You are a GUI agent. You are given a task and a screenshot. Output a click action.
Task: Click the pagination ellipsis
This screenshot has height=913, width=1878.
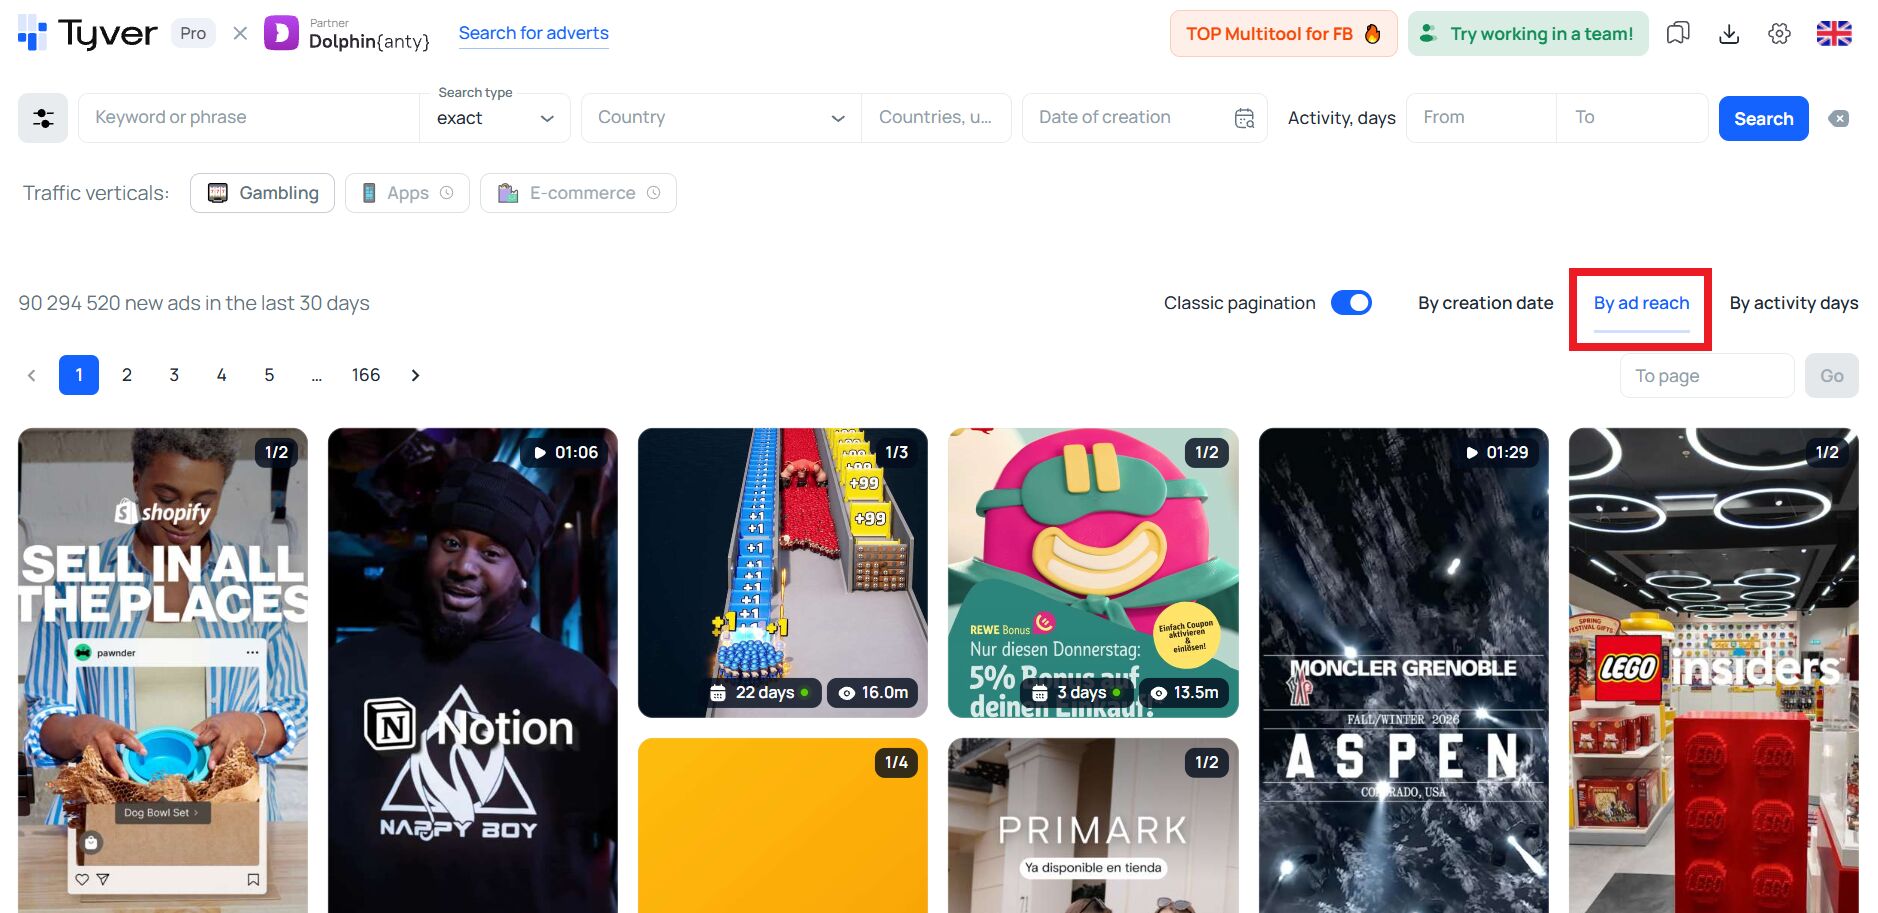tap(317, 375)
